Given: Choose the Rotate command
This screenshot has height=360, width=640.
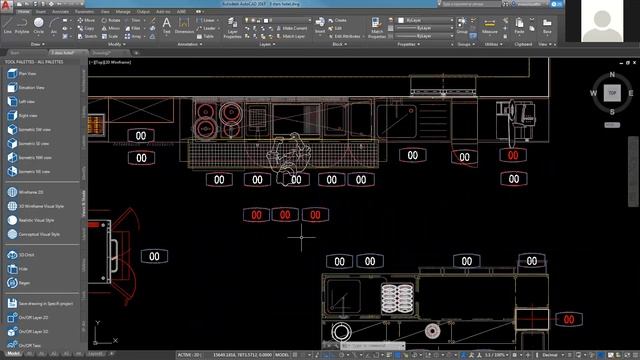Looking at the screenshot, I should pyautogui.click(x=111, y=20).
